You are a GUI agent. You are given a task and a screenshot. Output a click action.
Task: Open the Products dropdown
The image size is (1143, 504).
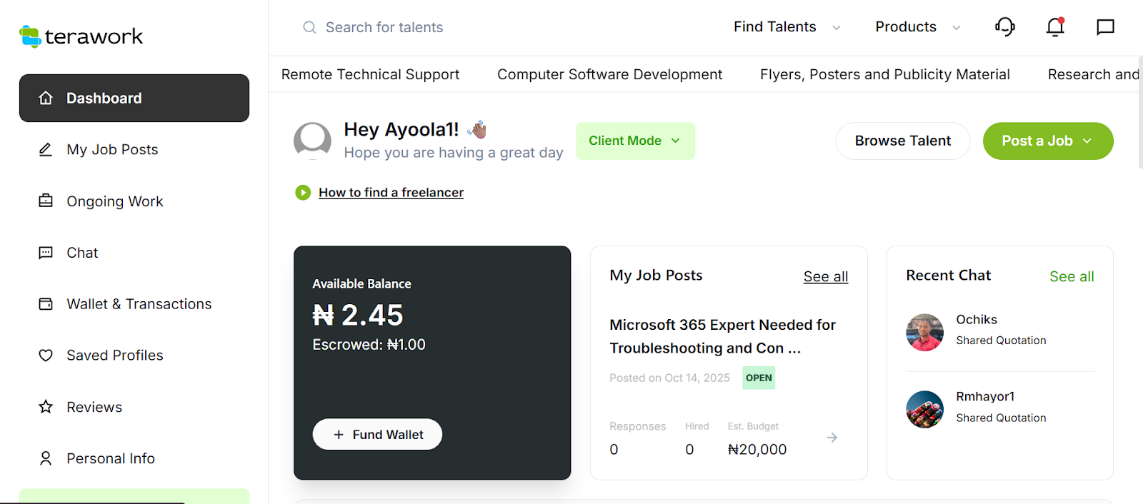917,27
